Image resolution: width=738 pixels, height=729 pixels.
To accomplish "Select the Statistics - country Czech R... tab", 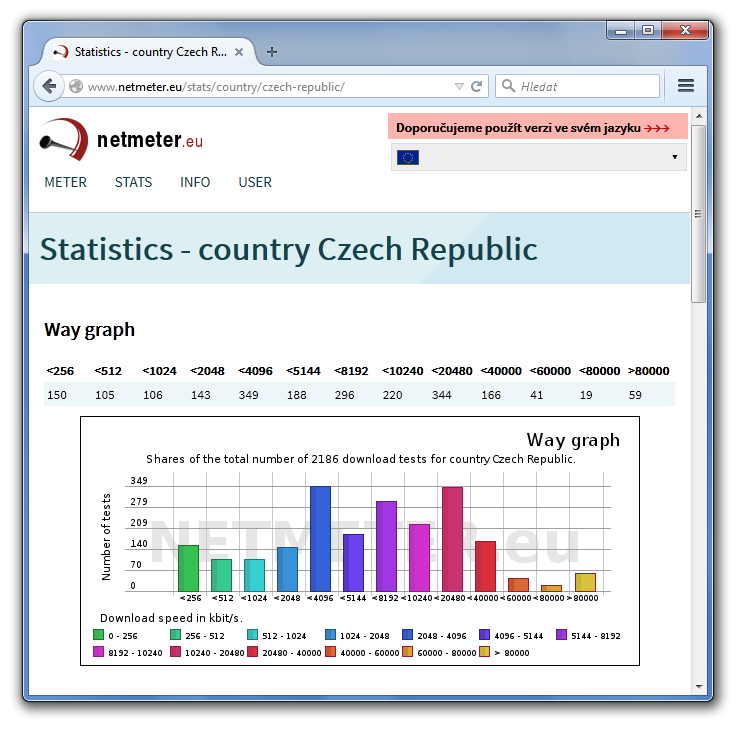I will (150, 52).
